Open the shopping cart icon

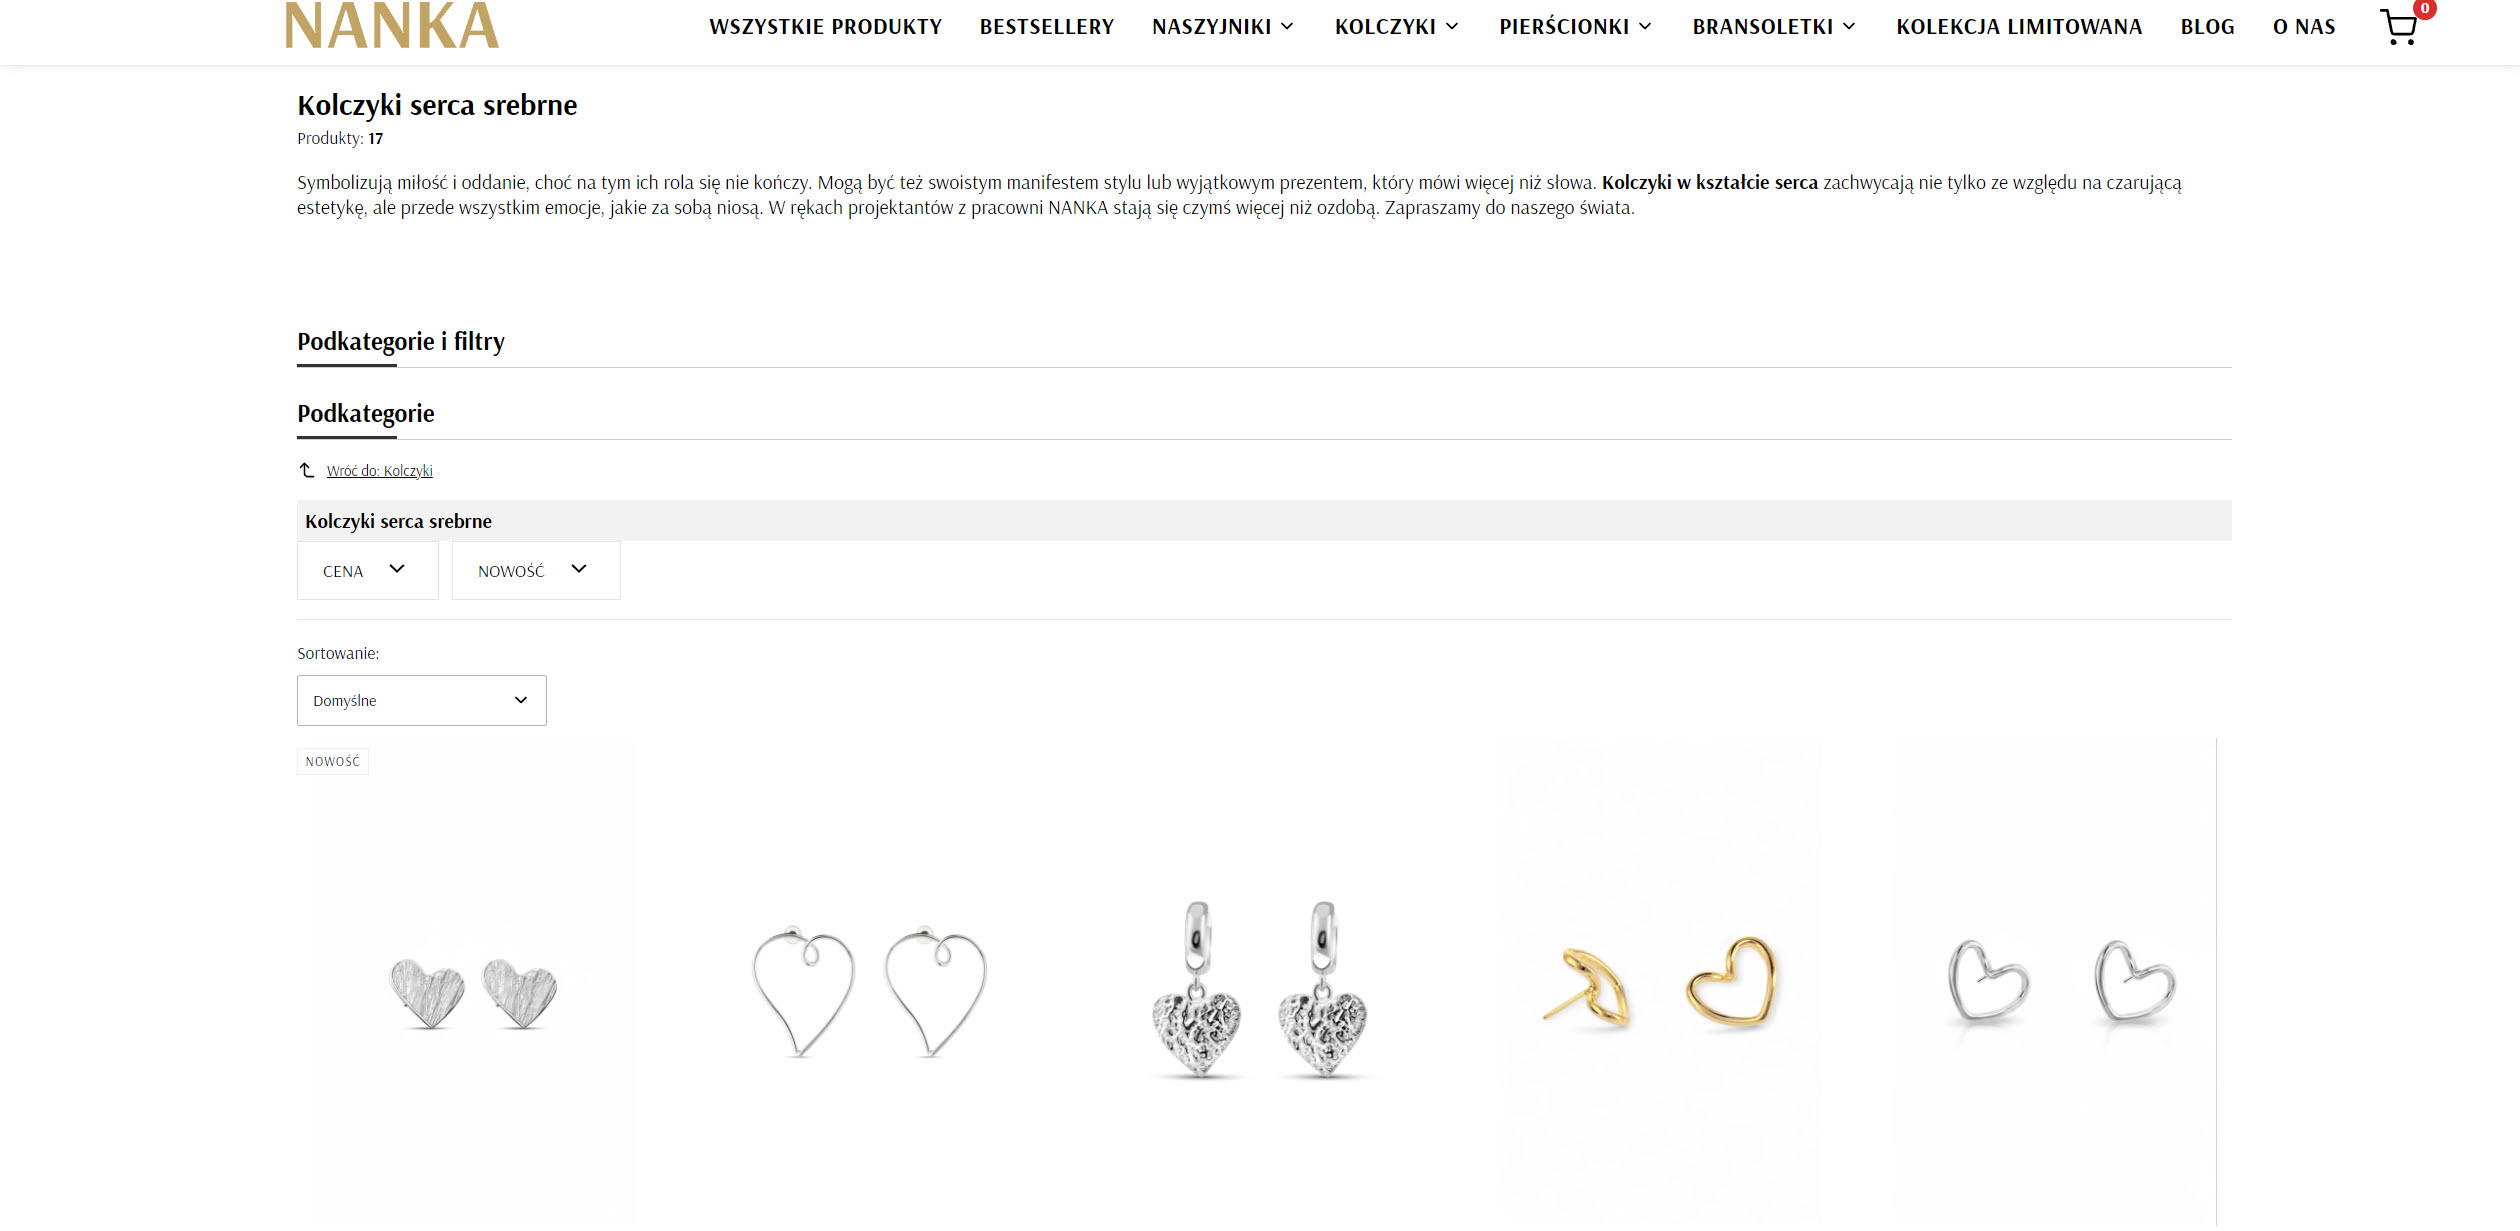point(2398,28)
